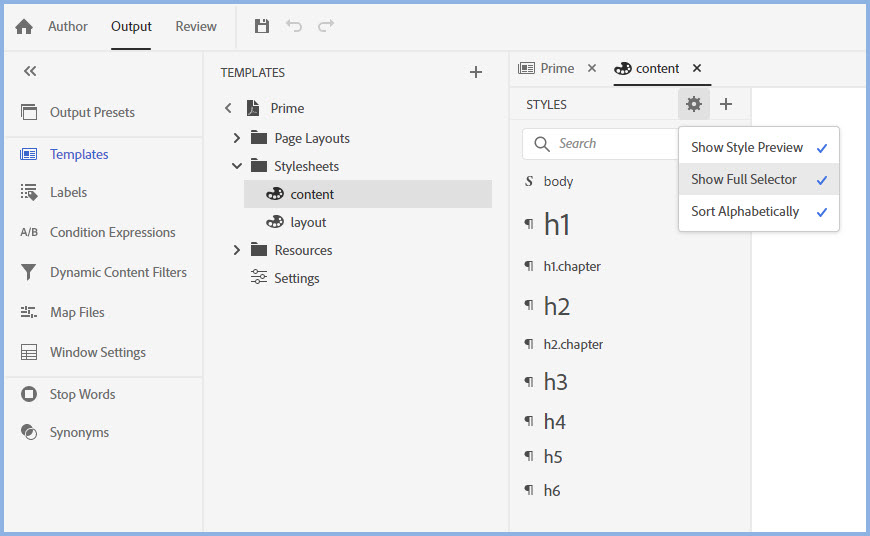This screenshot has height=536, width=870.
Task: Switch to the Author tab
Action: point(68,27)
